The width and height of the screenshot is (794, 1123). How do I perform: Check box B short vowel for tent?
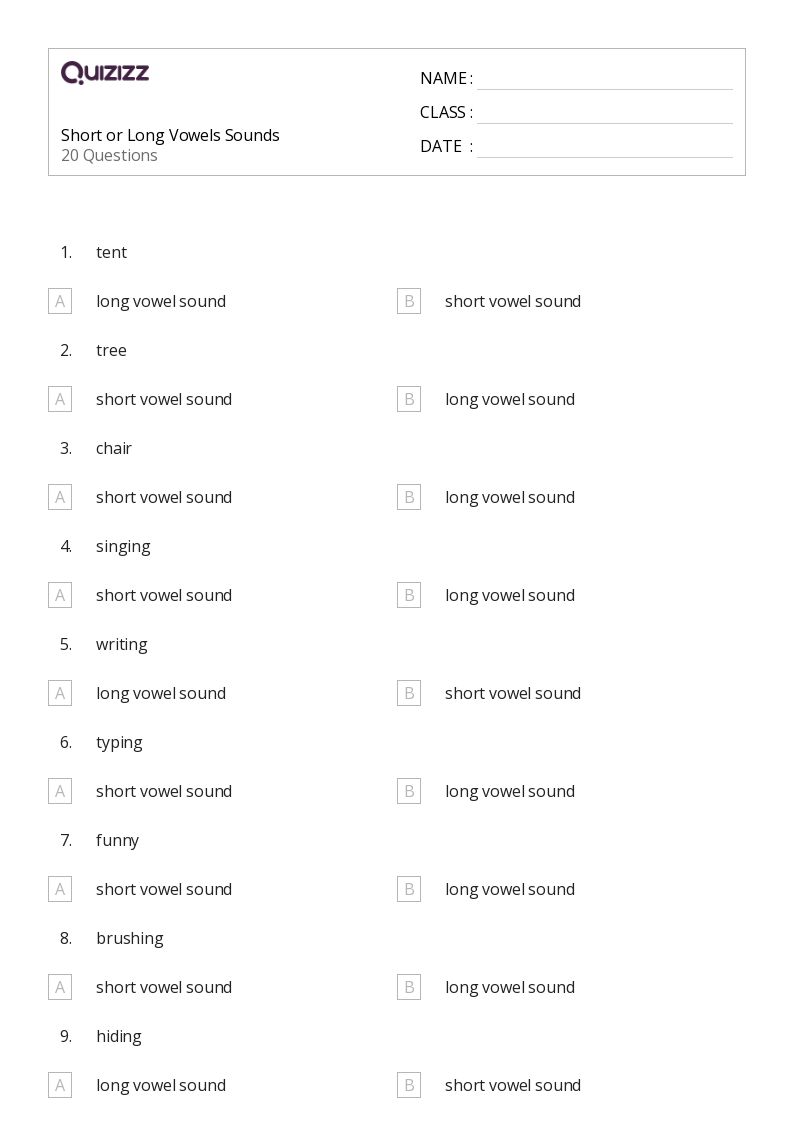409,302
